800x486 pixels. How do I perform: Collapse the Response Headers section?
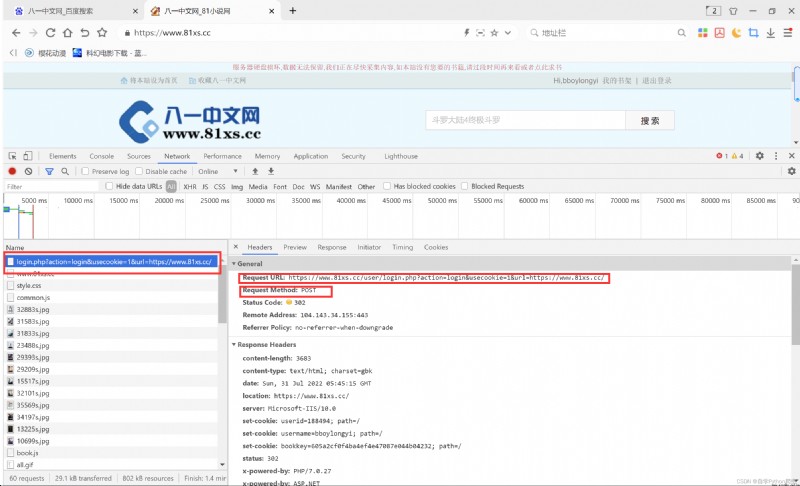point(234,345)
